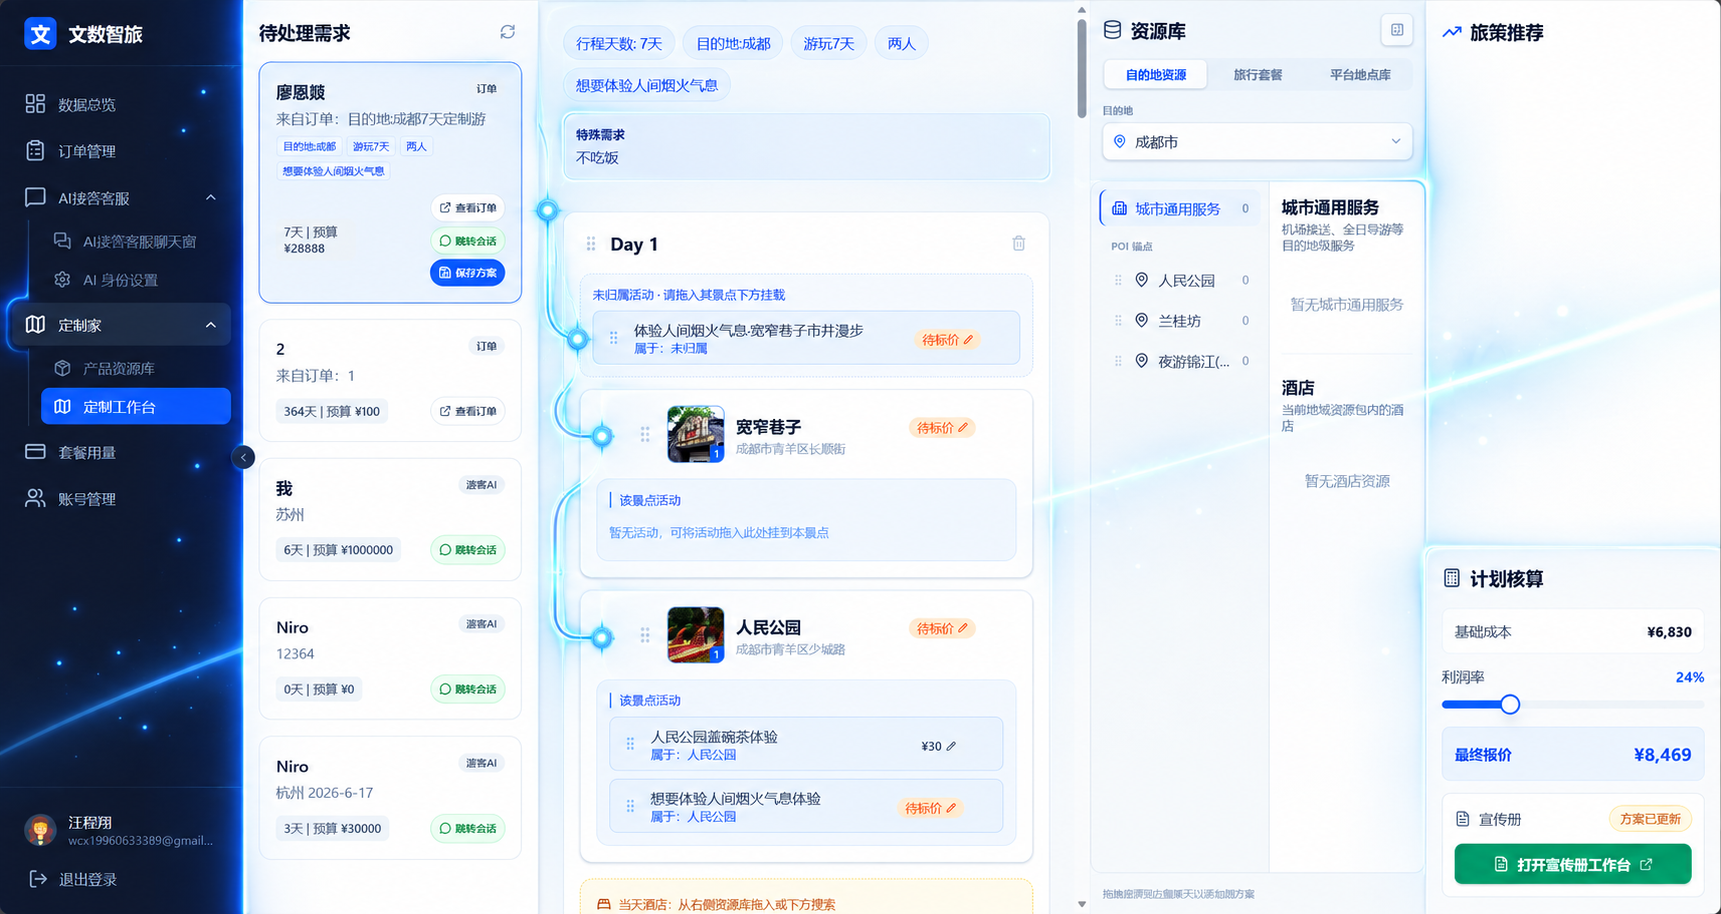1721x914 pixels.
Task: Click 待标价 tag on 宽窄巷子
Action: pos(942,427)
